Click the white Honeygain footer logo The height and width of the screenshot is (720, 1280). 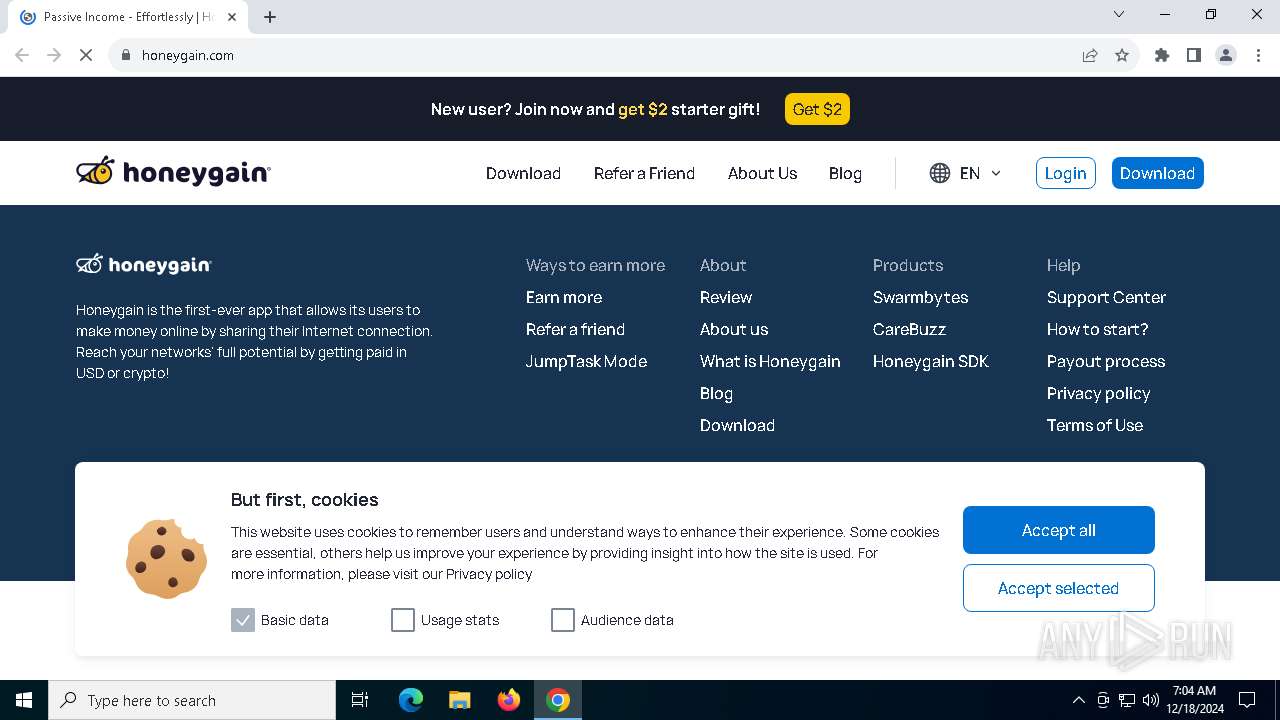tap(144, 264)
